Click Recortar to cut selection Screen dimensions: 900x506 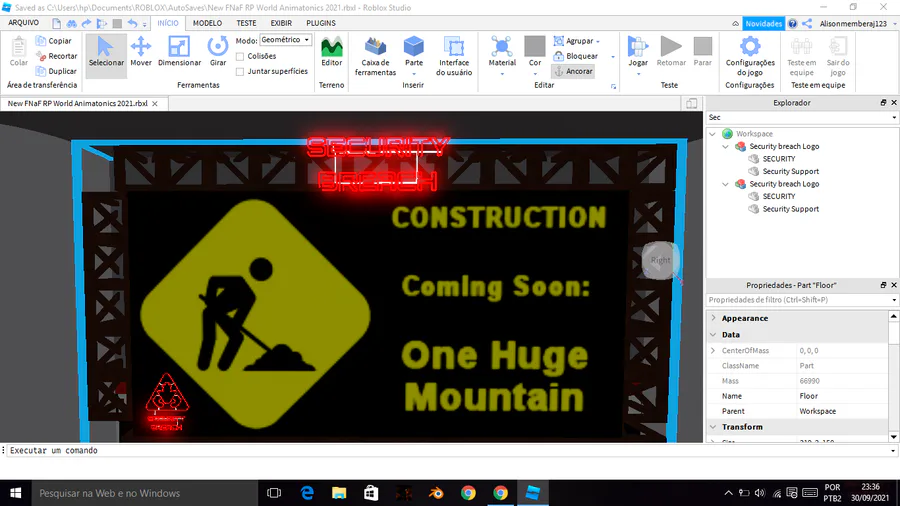click(x=56, y=56)
